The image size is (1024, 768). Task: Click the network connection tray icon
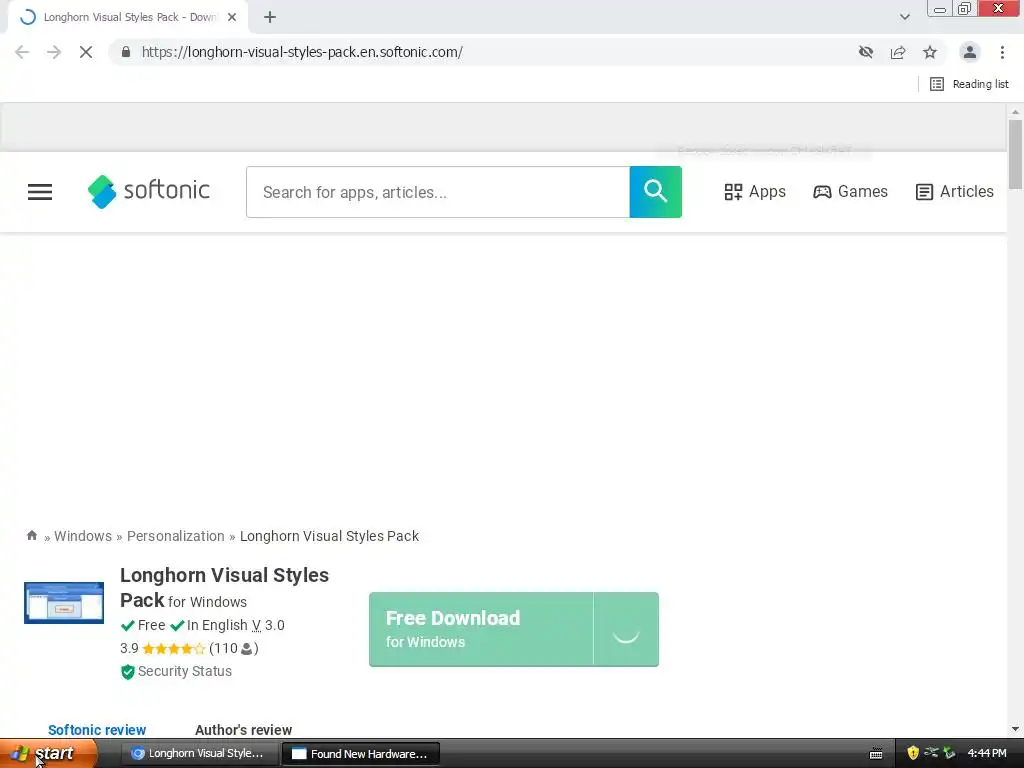tap(931, 753)
